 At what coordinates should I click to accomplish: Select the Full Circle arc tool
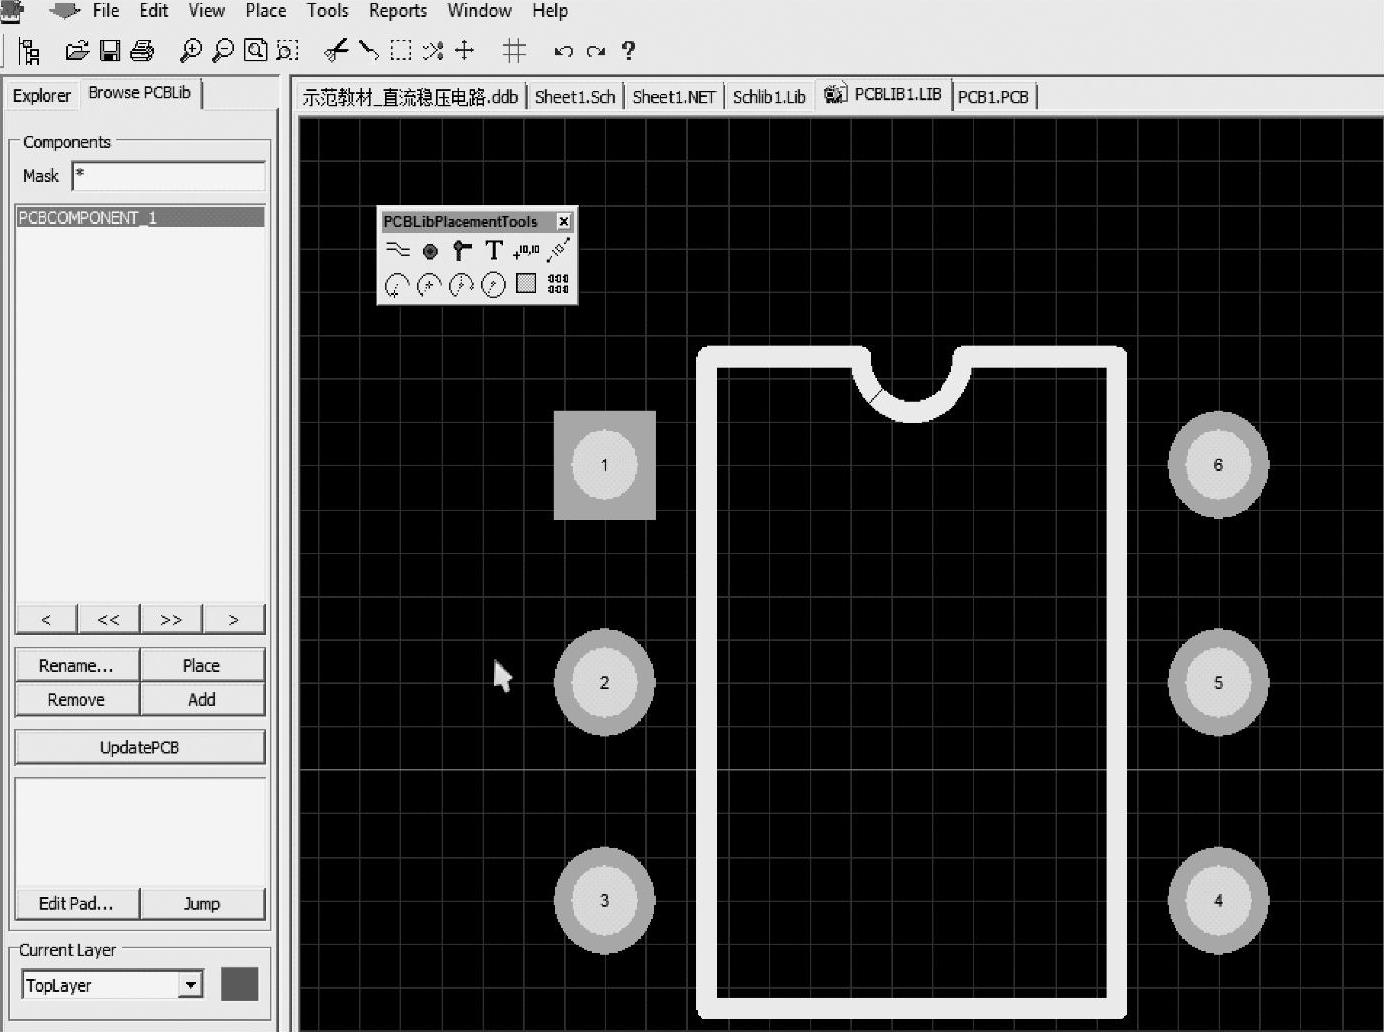pyautogui.click(x=493, y=286)
